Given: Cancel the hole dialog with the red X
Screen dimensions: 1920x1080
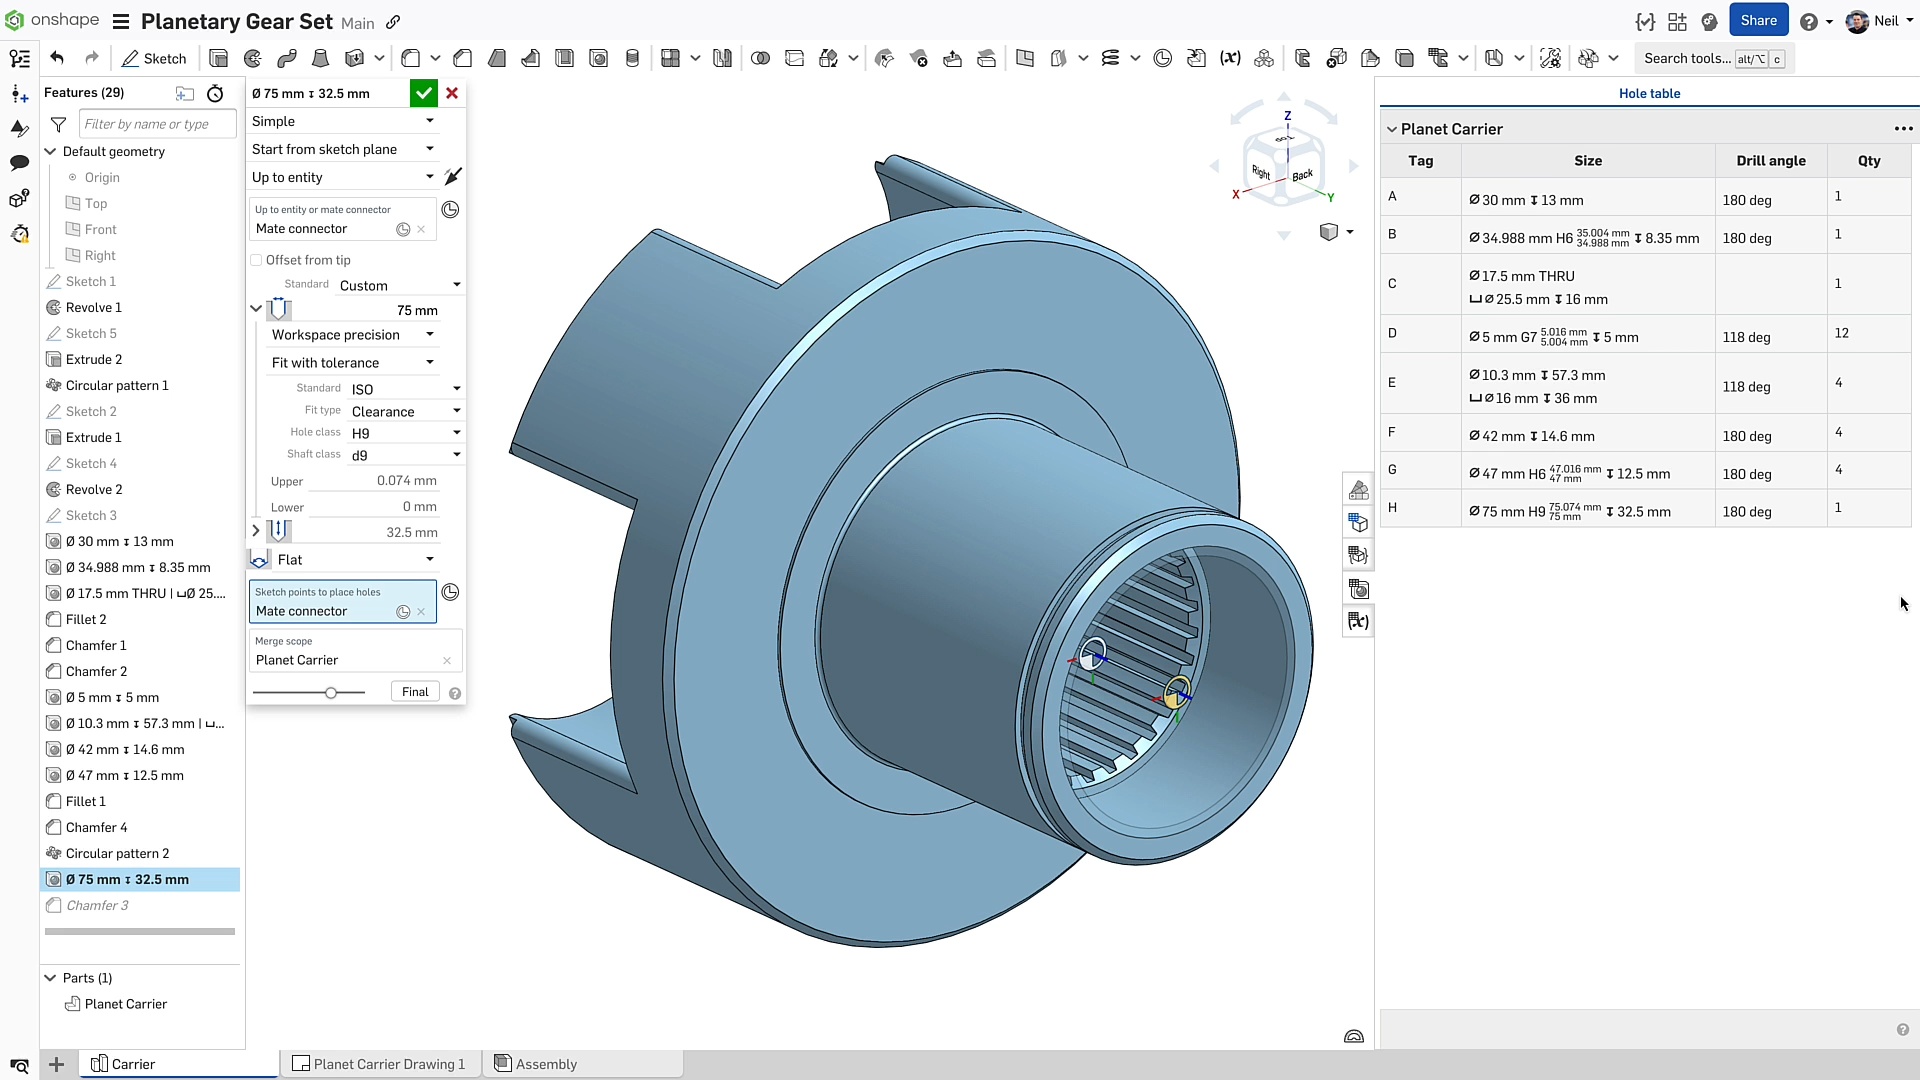Looking at the screenshot, I should point(452,93).
